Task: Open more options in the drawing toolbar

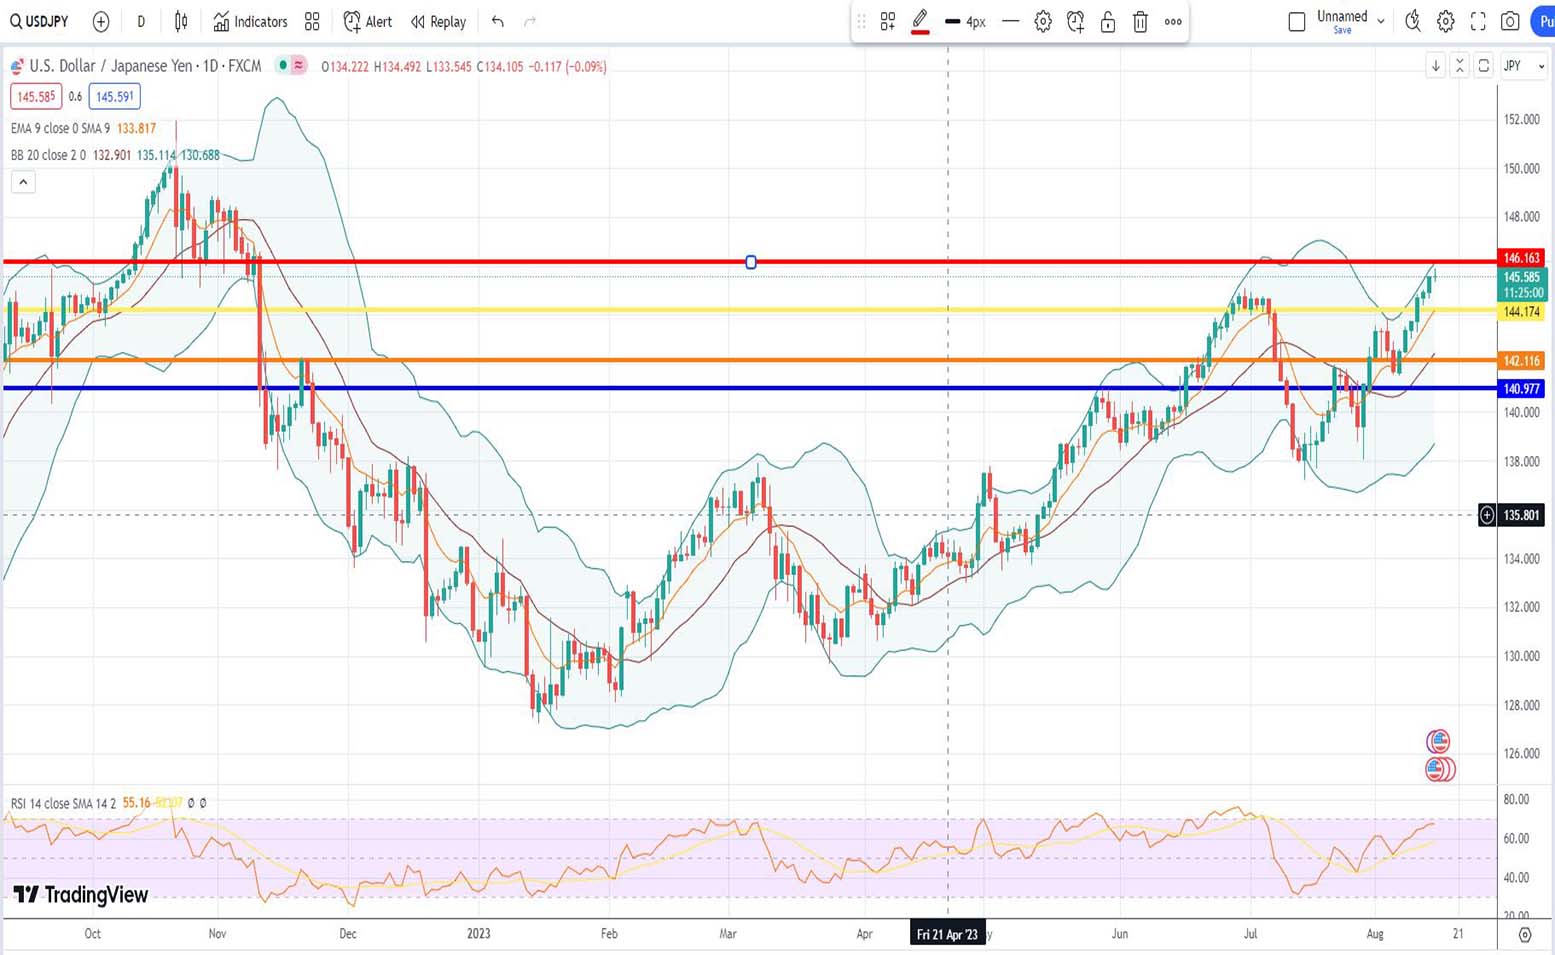Action: [x=1173, y=22]
